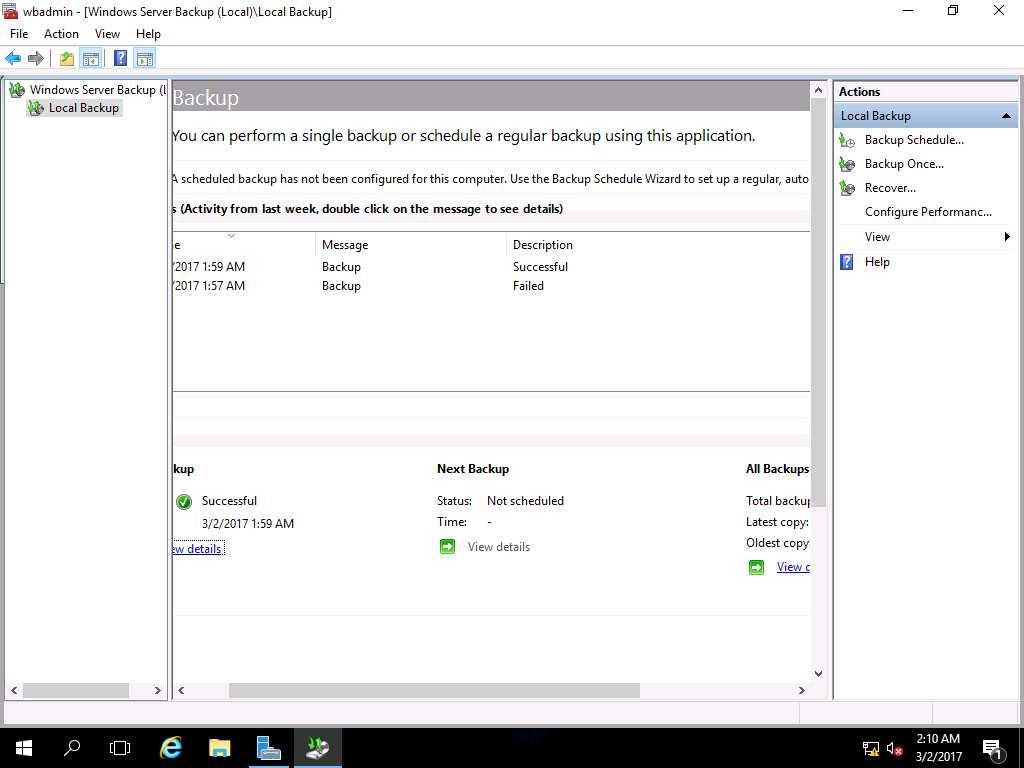The width and height of the screenshot is (1024, 768).
Task: Click console tree scrollbar right arrow
Action: [x=157, y=690]
